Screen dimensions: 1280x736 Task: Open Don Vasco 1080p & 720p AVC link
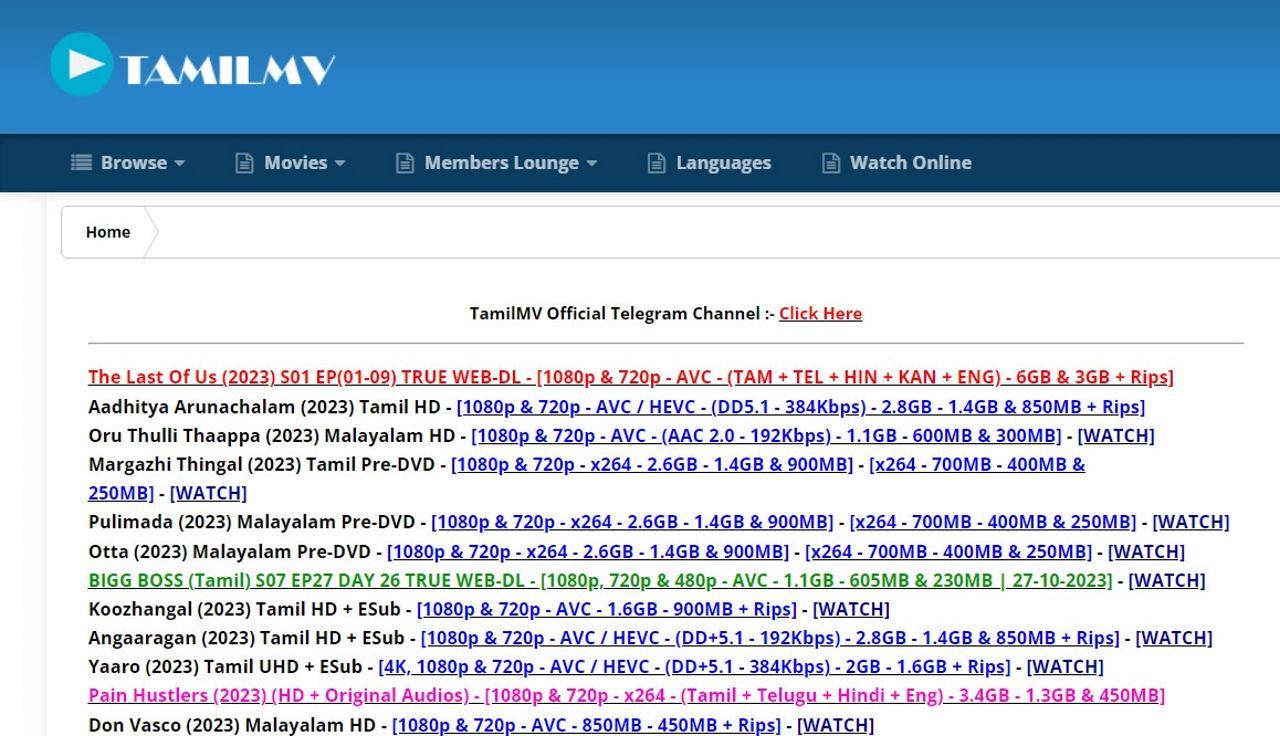click(586, 725)
